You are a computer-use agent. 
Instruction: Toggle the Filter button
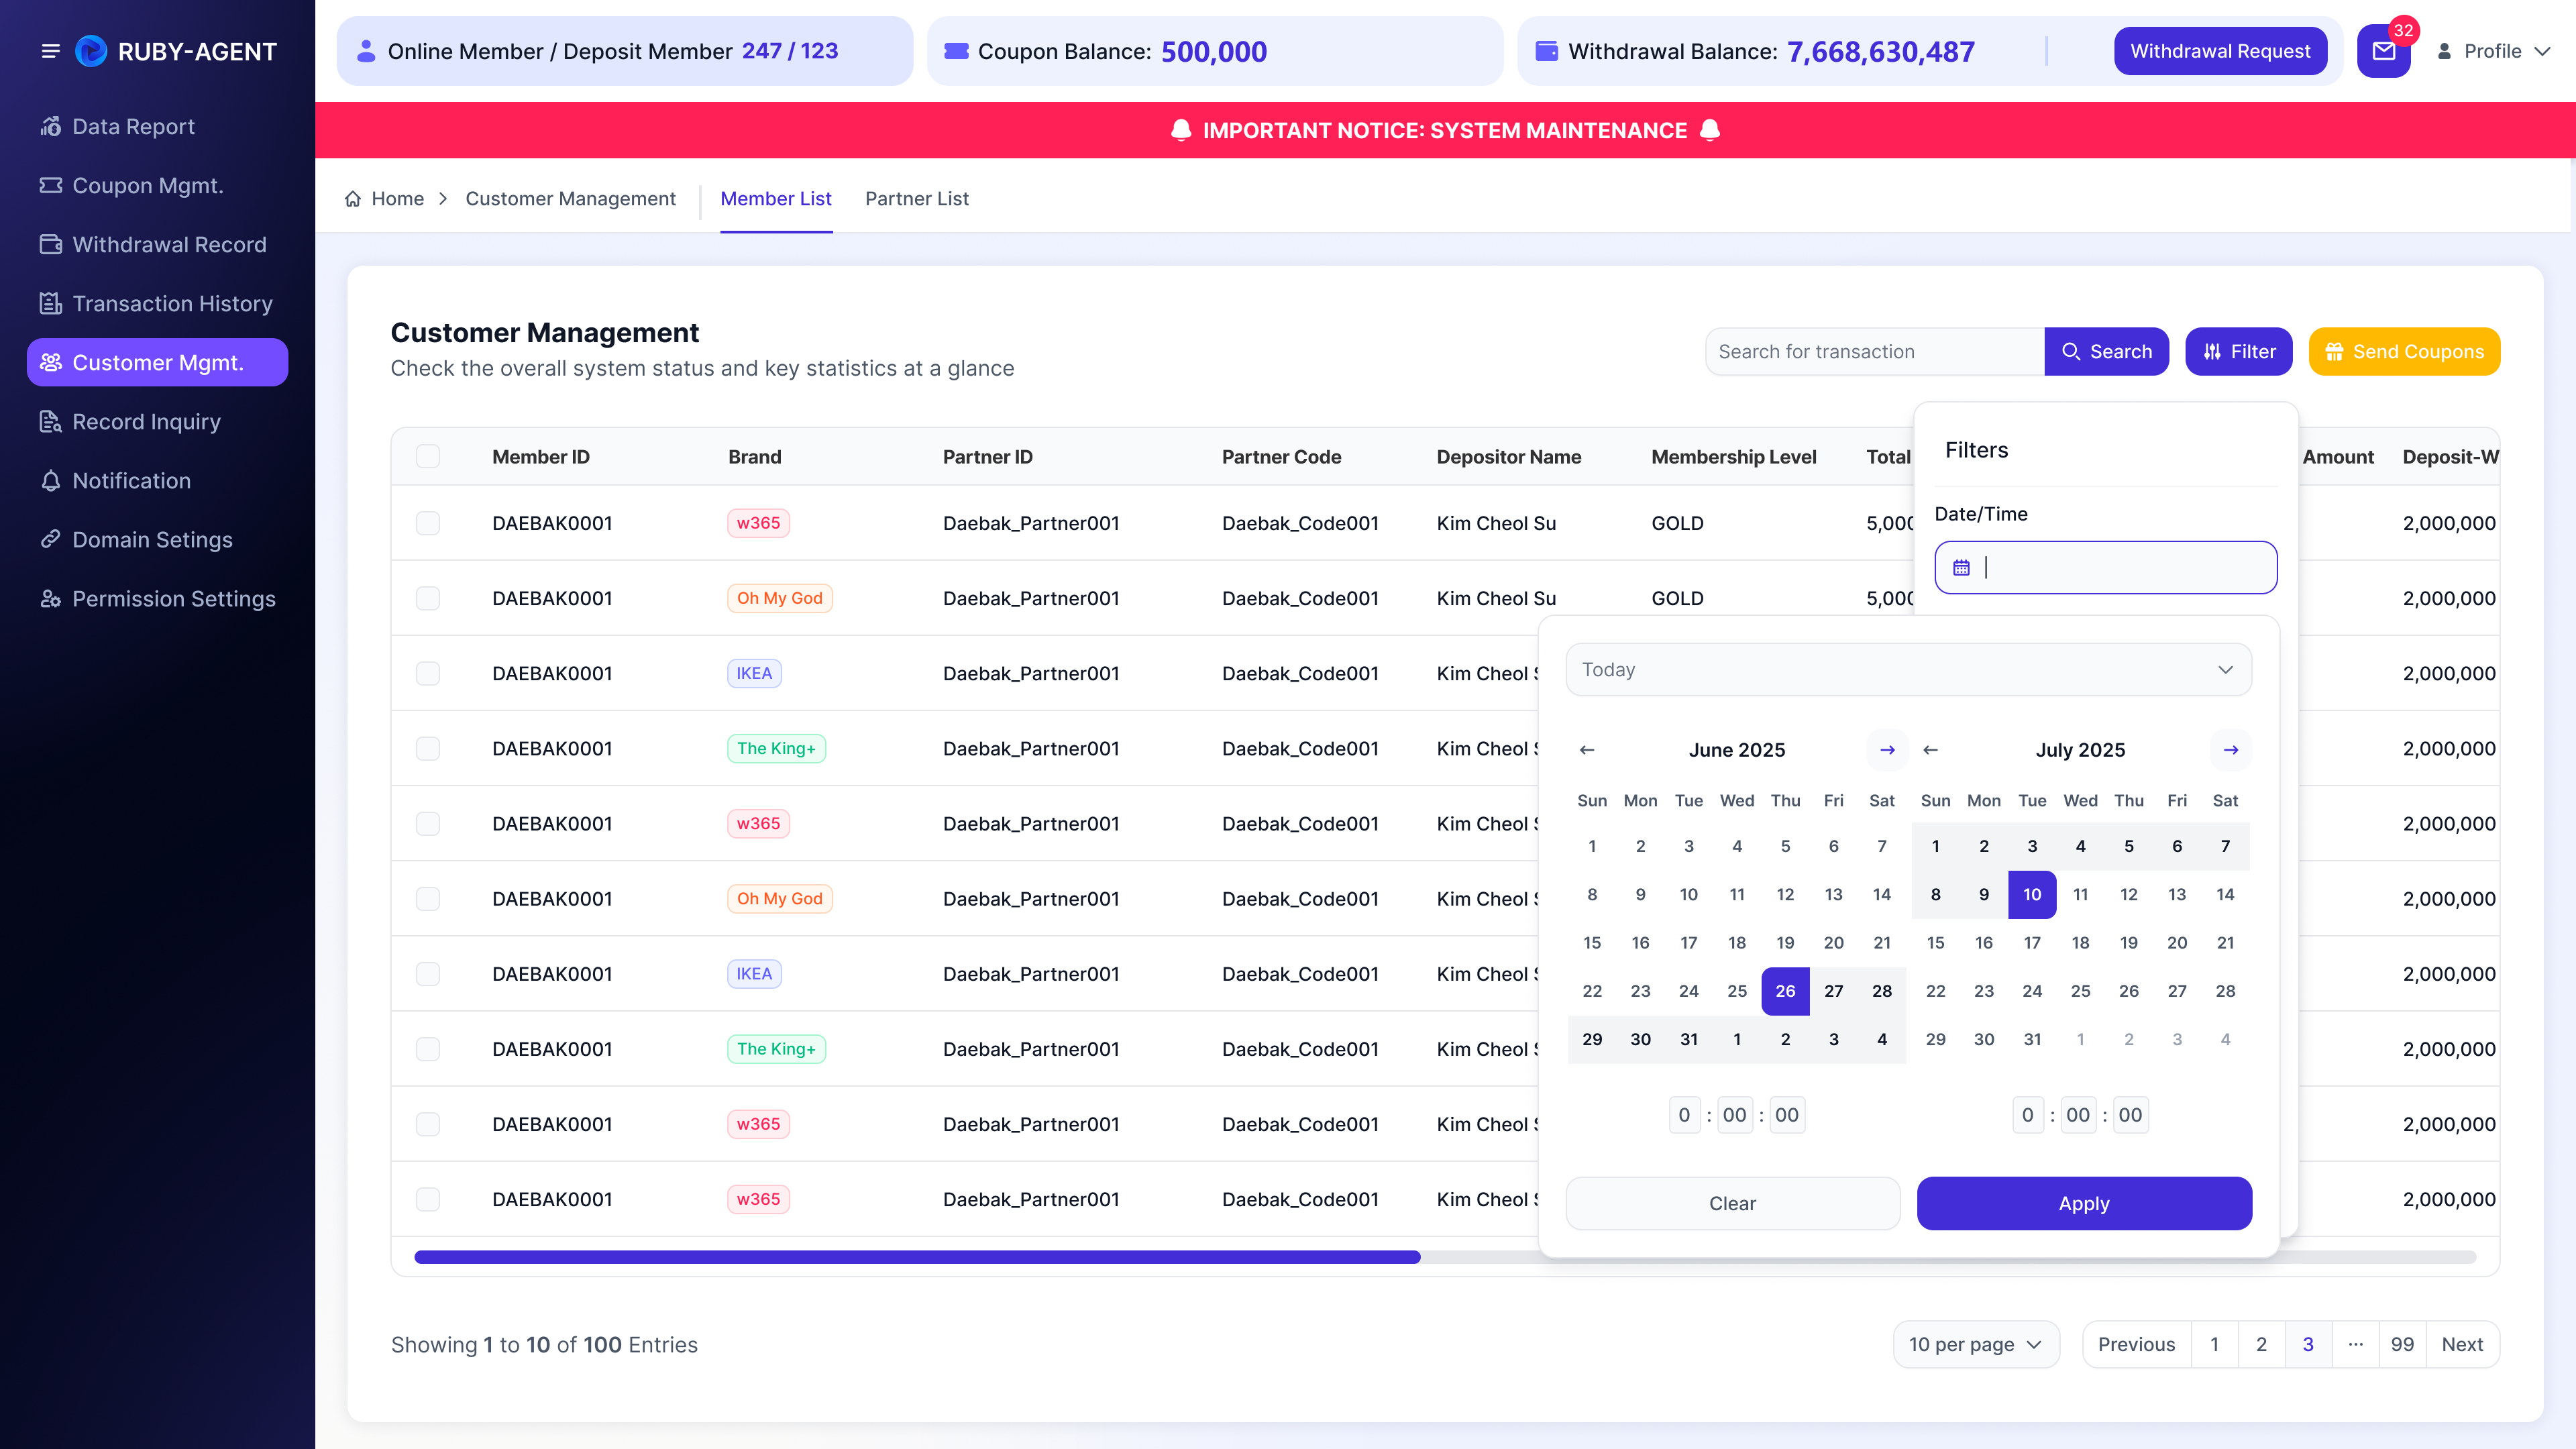[2238, 351]
